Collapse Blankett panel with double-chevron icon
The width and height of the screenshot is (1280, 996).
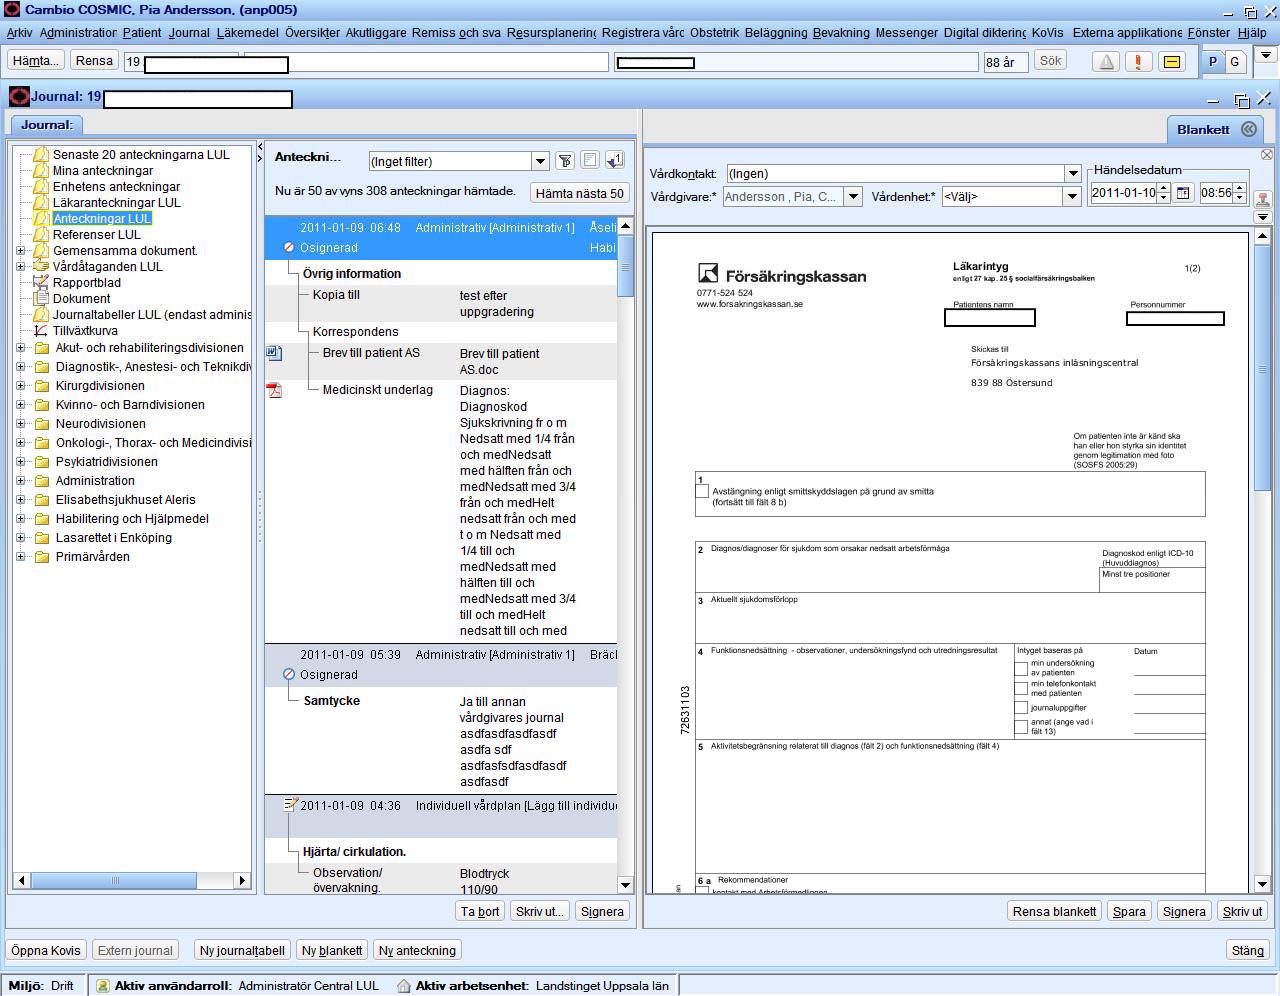pyautogui.click(x=1249, y=129)
